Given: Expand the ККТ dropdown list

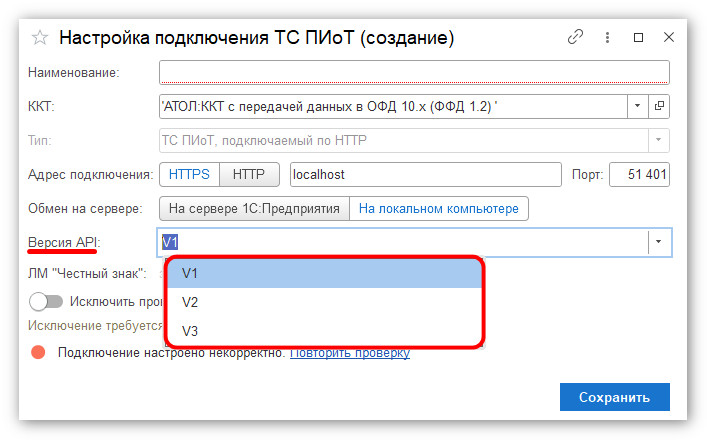Looking at the screenshot, I should 638,106.
